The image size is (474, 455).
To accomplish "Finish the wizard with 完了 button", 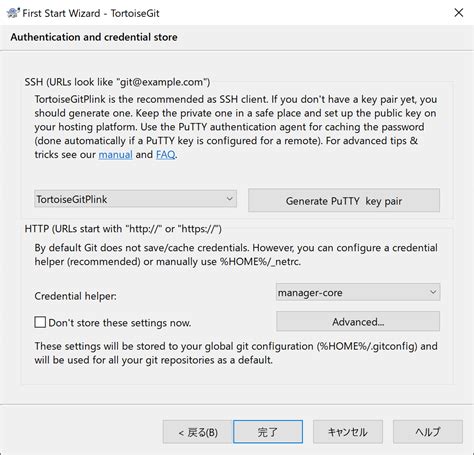I will [268, 432].
